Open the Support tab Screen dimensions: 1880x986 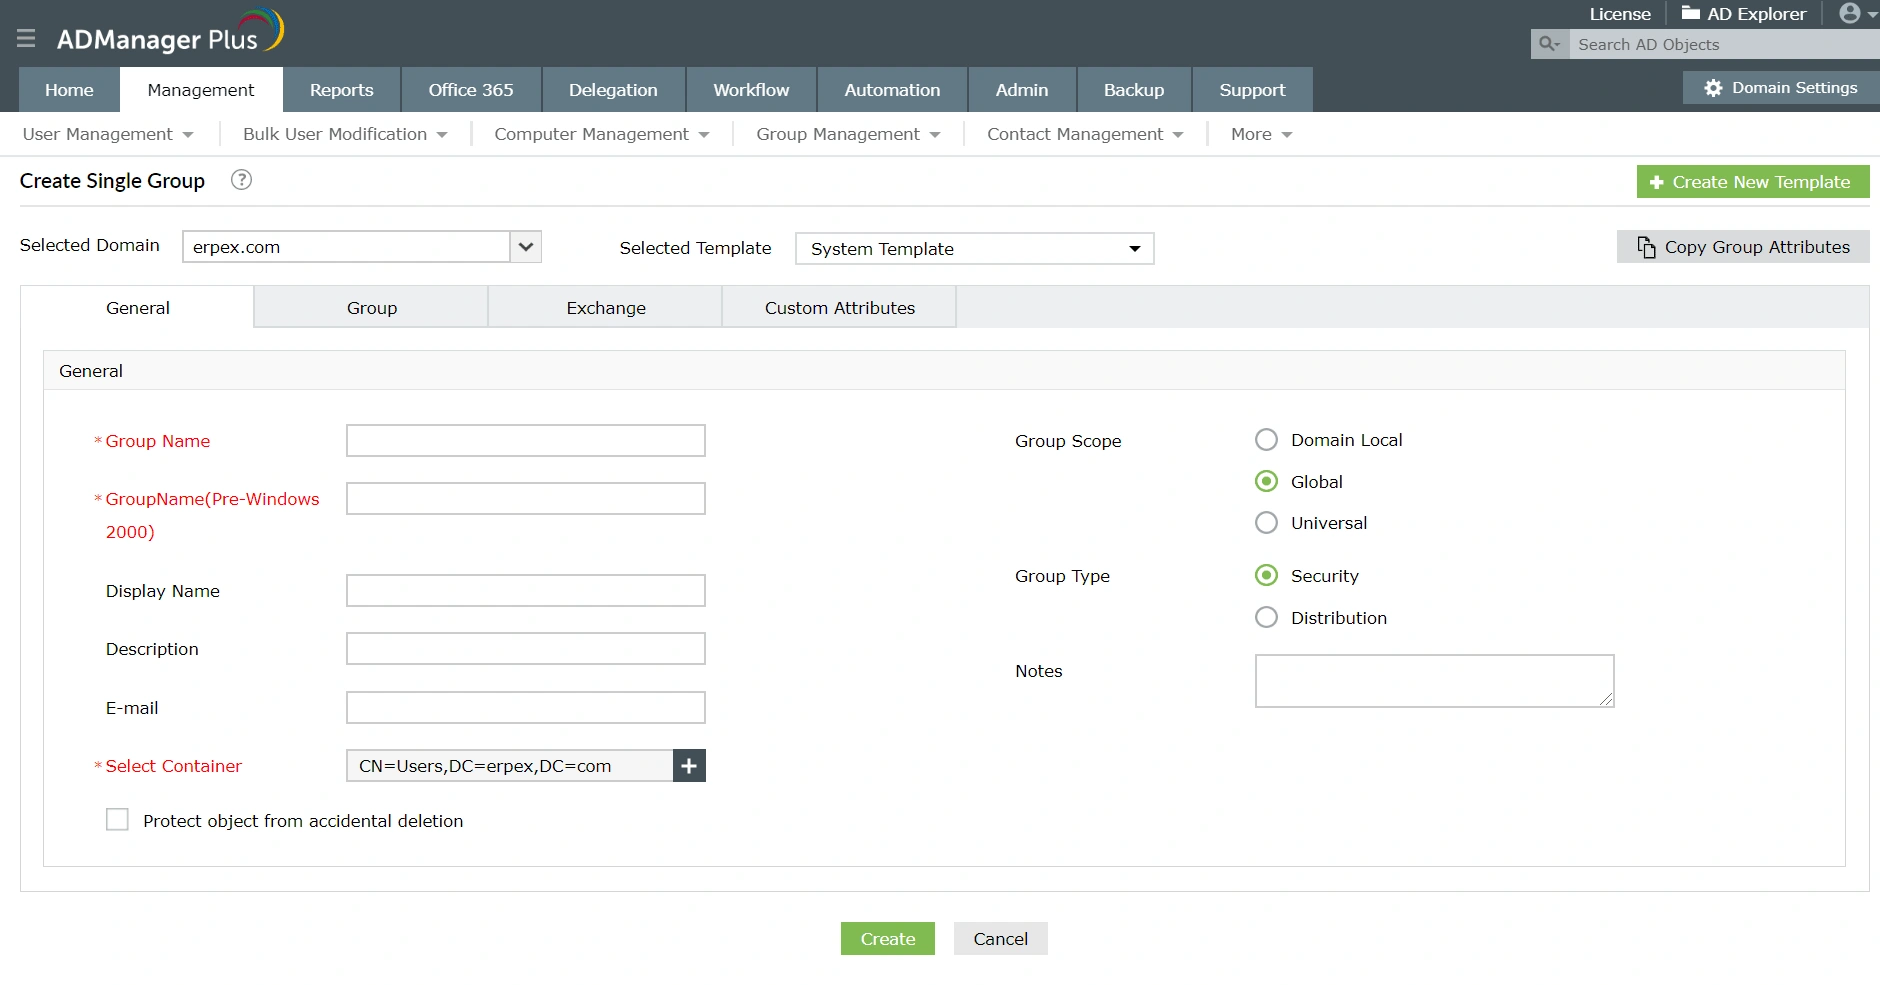click(x=1252, y=90)
